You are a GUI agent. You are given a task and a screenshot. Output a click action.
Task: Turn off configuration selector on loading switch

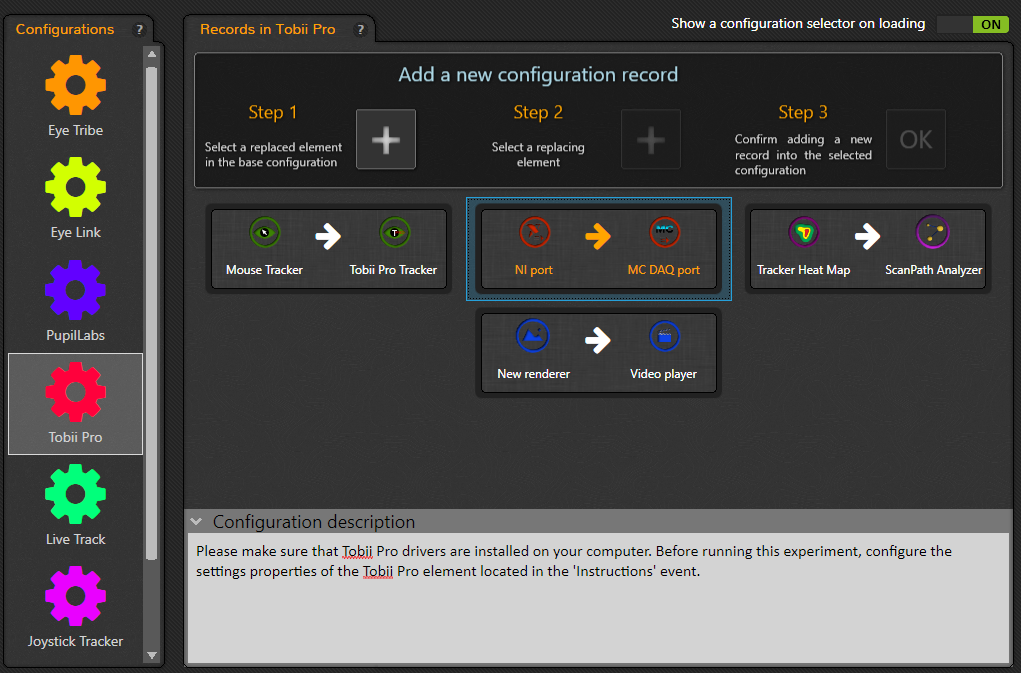973,25
